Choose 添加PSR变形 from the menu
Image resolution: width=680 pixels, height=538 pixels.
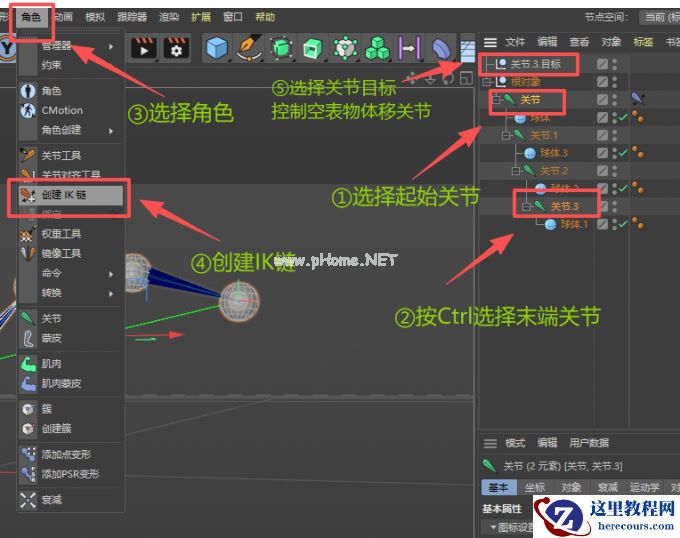coord(71,474)
